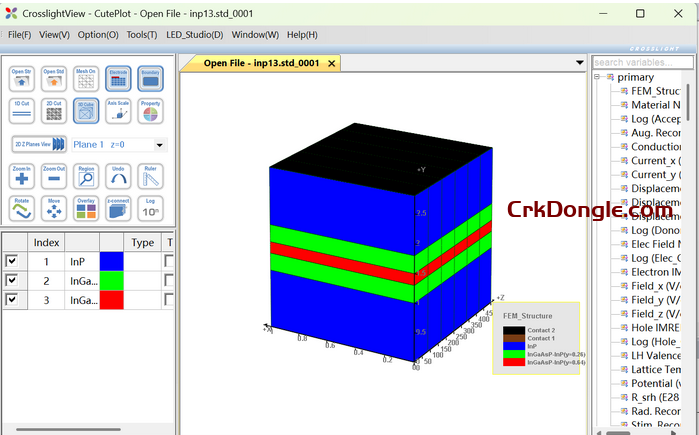Activate the 3D Cube view icon
The height and width of the screenshot is (435, 699).
tap(86, 111)
